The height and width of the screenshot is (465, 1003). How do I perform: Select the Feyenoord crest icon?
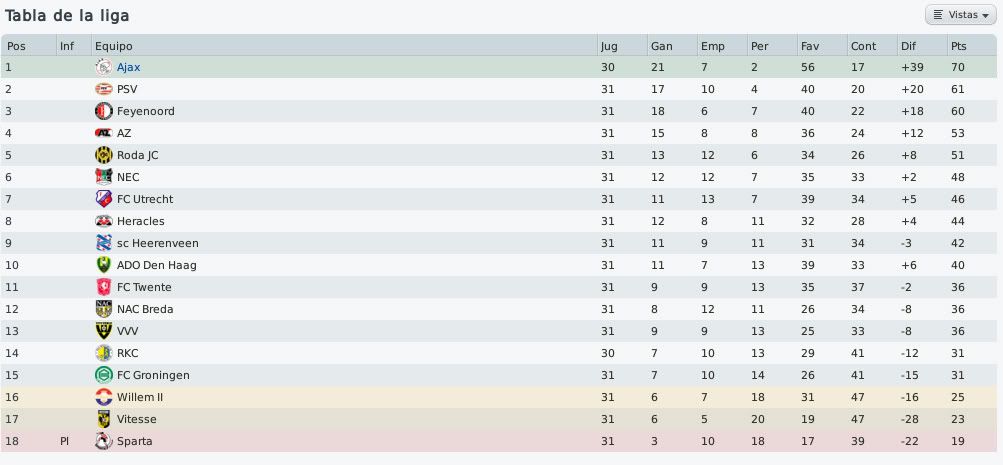[104, 111]
